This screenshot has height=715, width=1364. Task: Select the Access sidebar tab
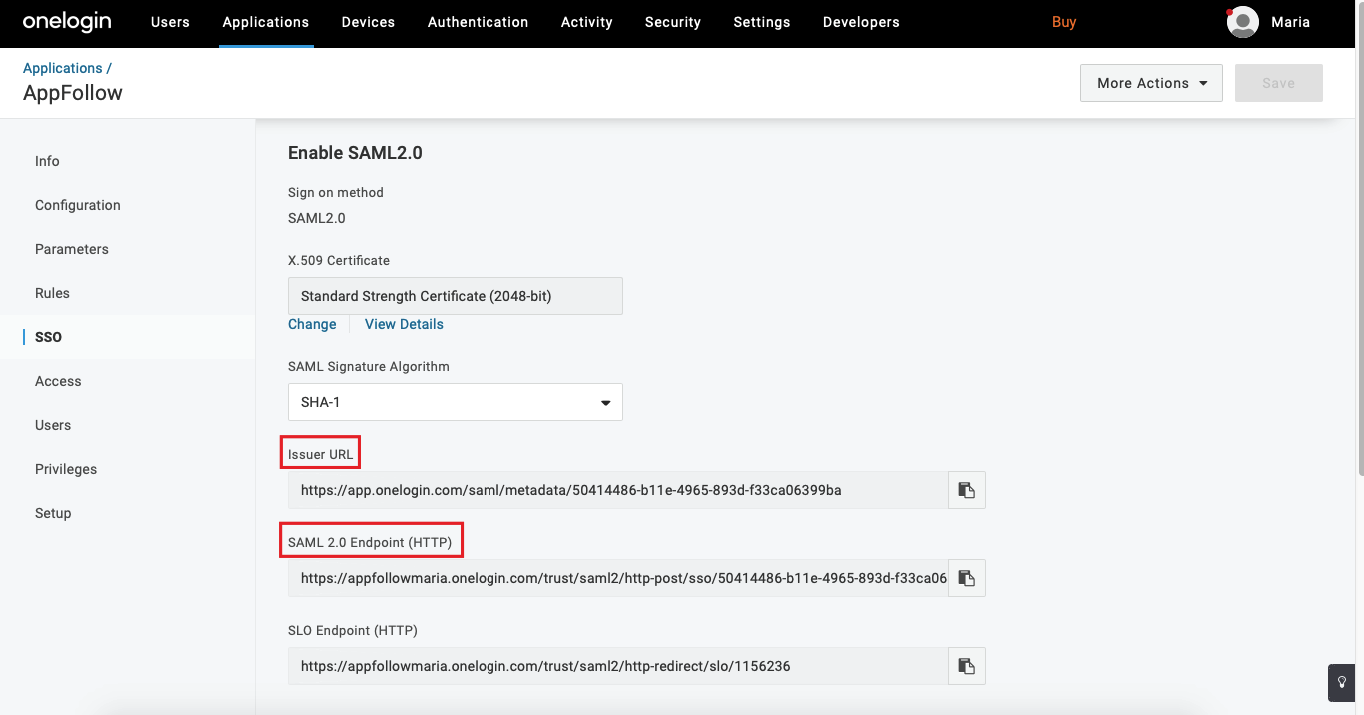[x=58, y=381]
